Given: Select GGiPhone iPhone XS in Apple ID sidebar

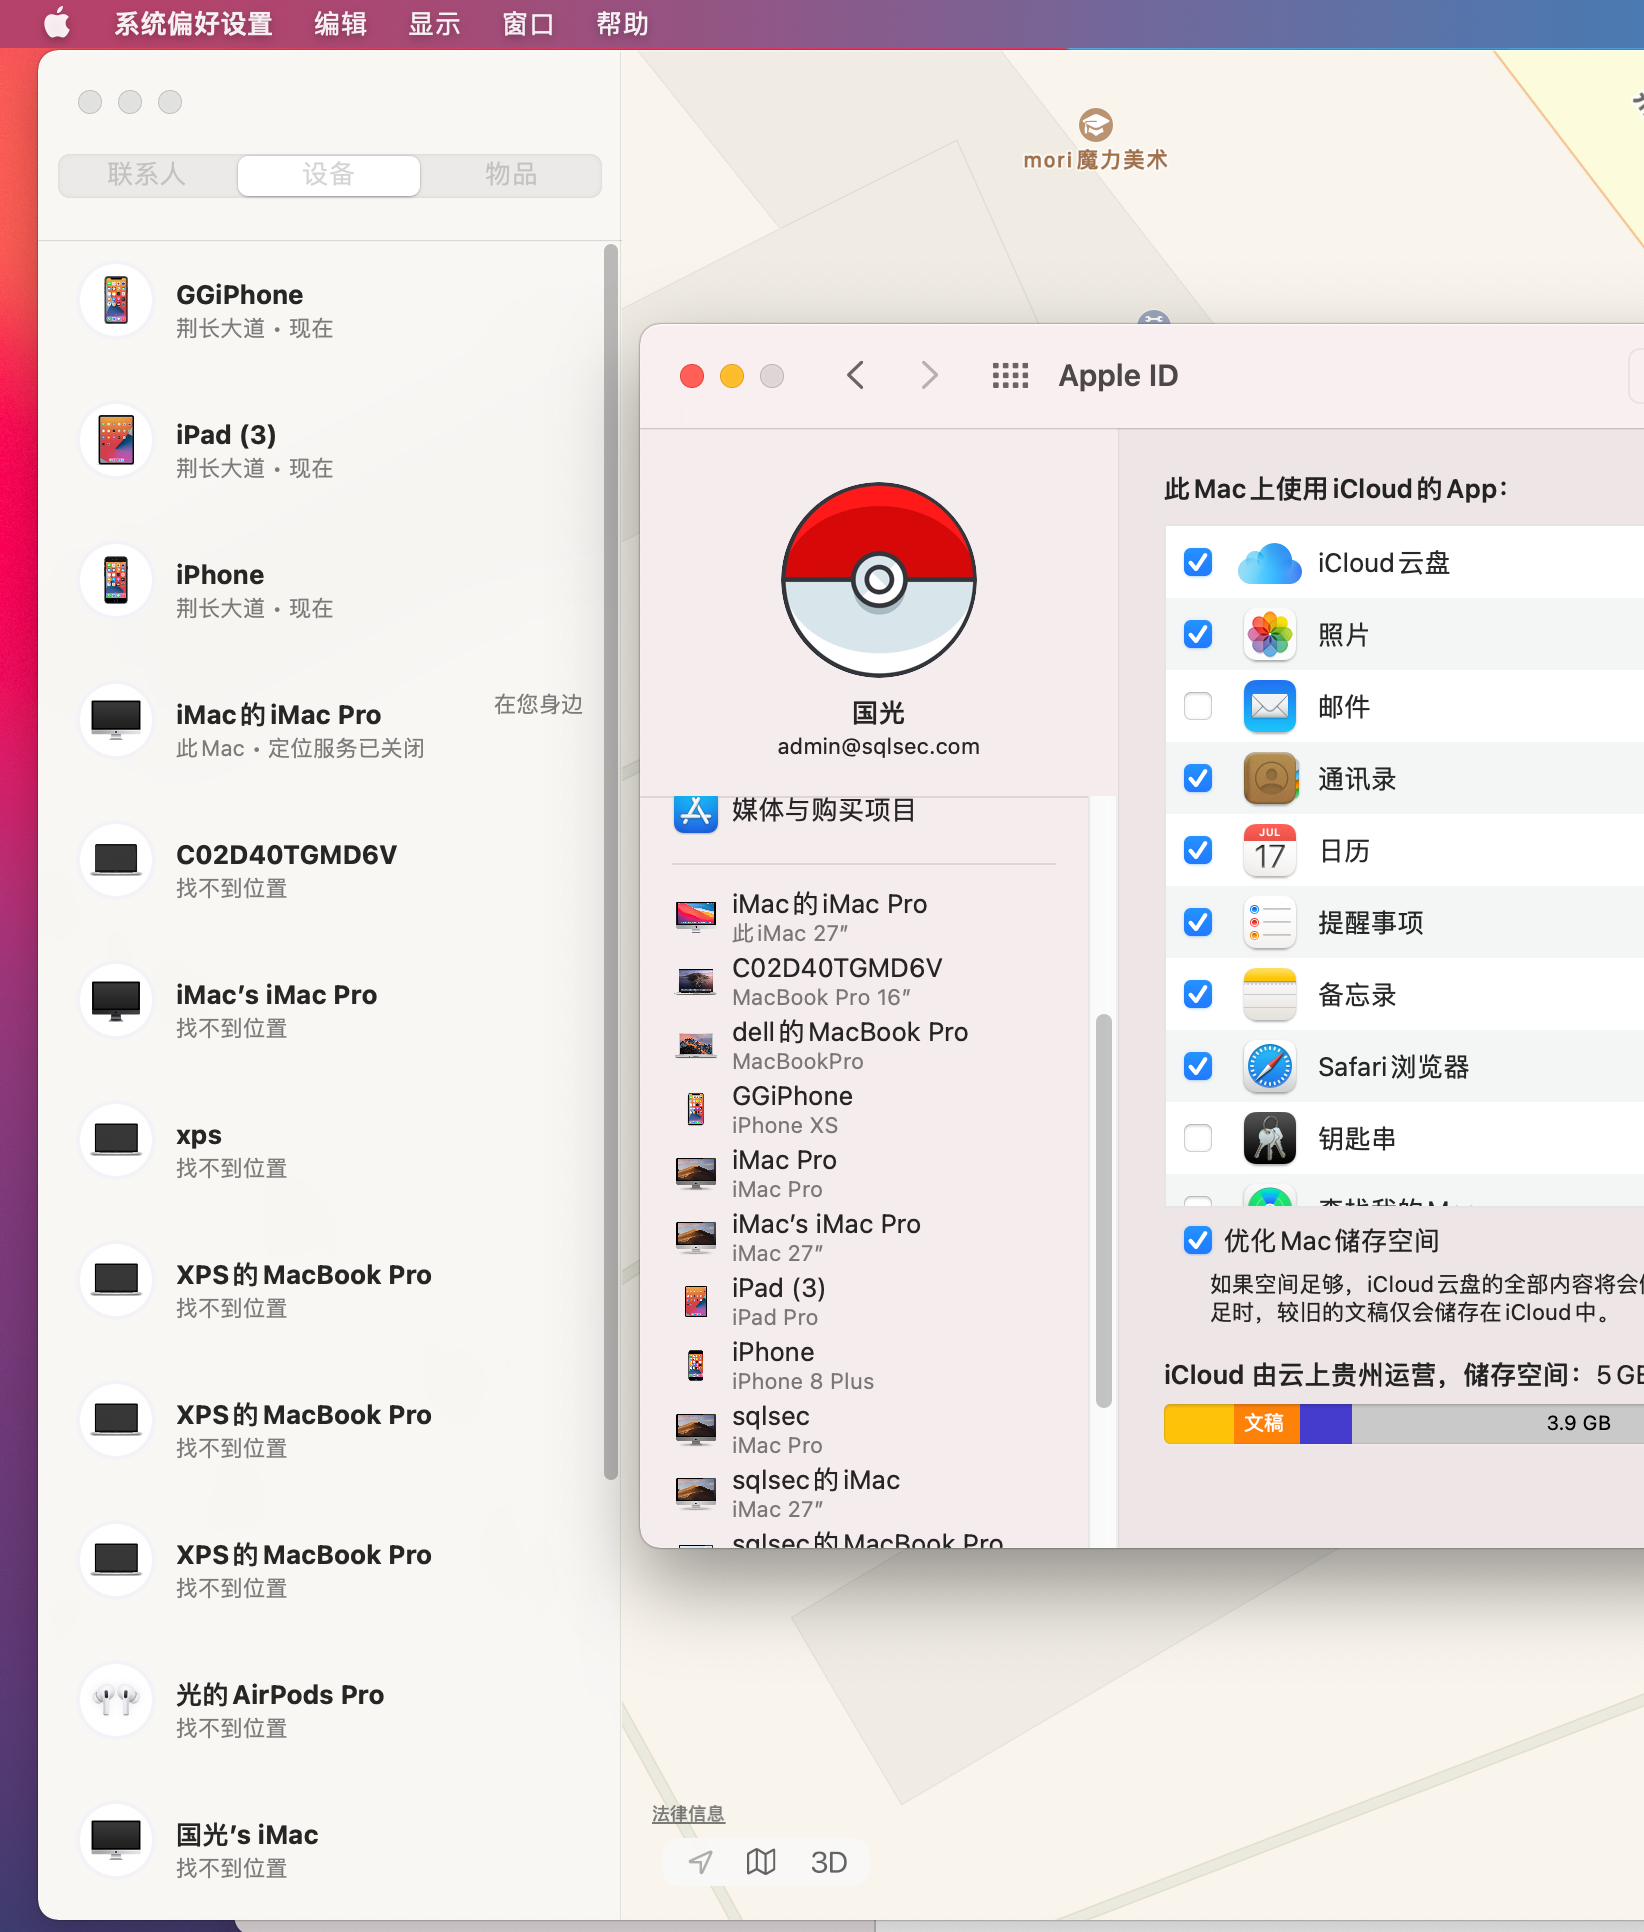Looking at the screenshot, I should click(x=864, y=1109).
